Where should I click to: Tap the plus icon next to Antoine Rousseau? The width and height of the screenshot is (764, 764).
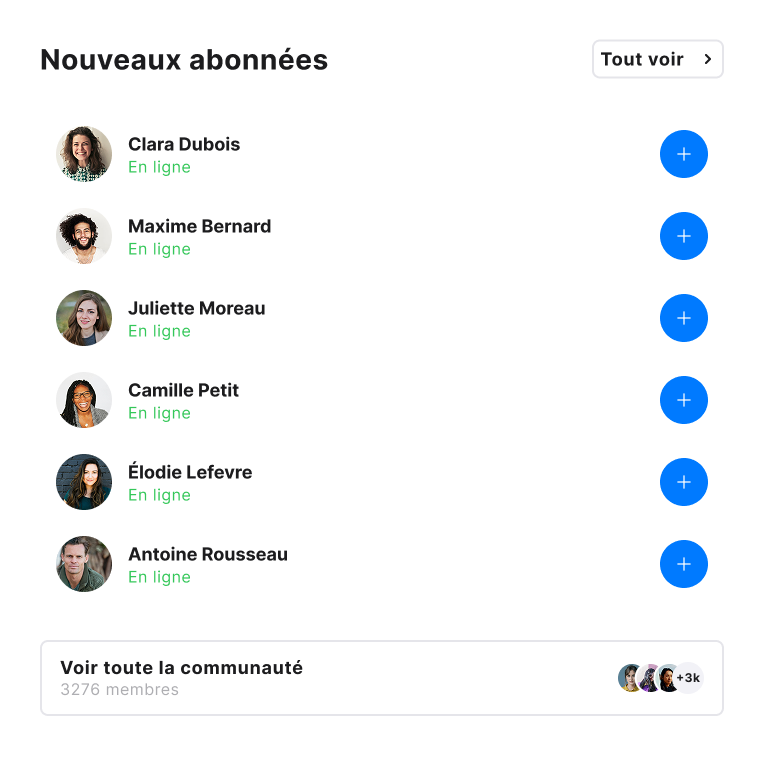684,564
